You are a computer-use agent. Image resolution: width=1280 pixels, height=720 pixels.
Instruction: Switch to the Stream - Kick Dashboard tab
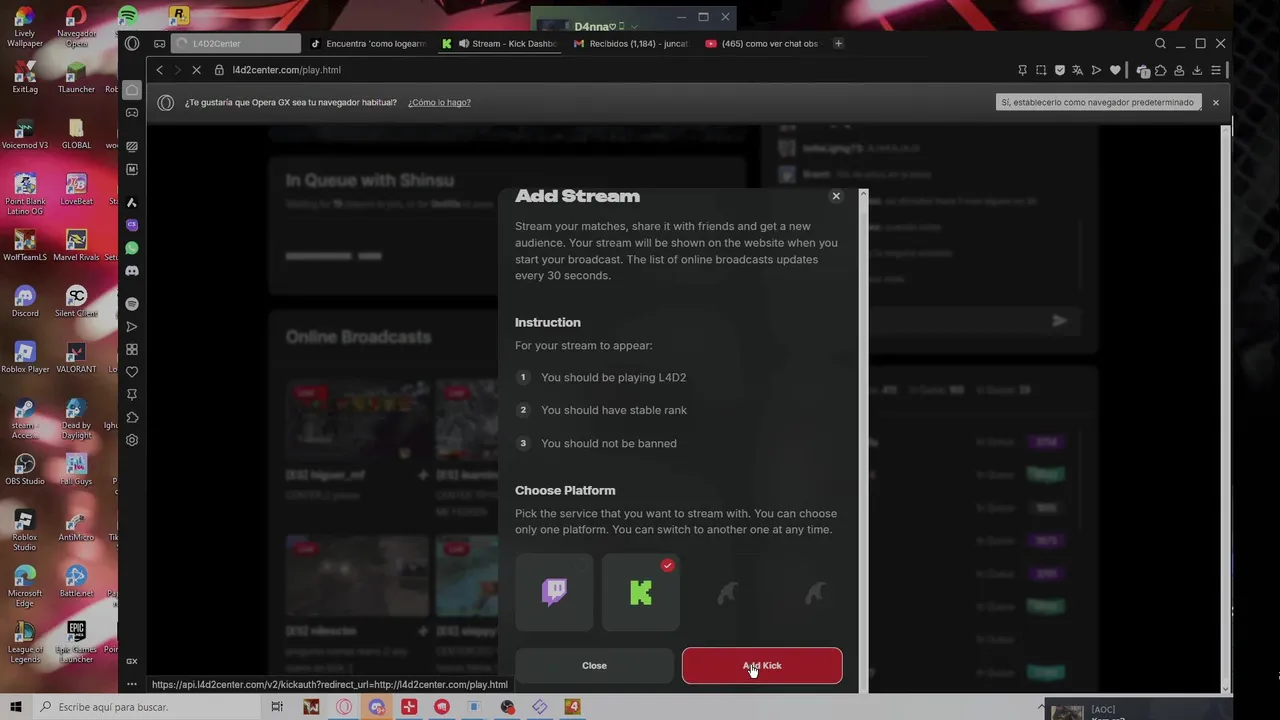click(500, 44)
